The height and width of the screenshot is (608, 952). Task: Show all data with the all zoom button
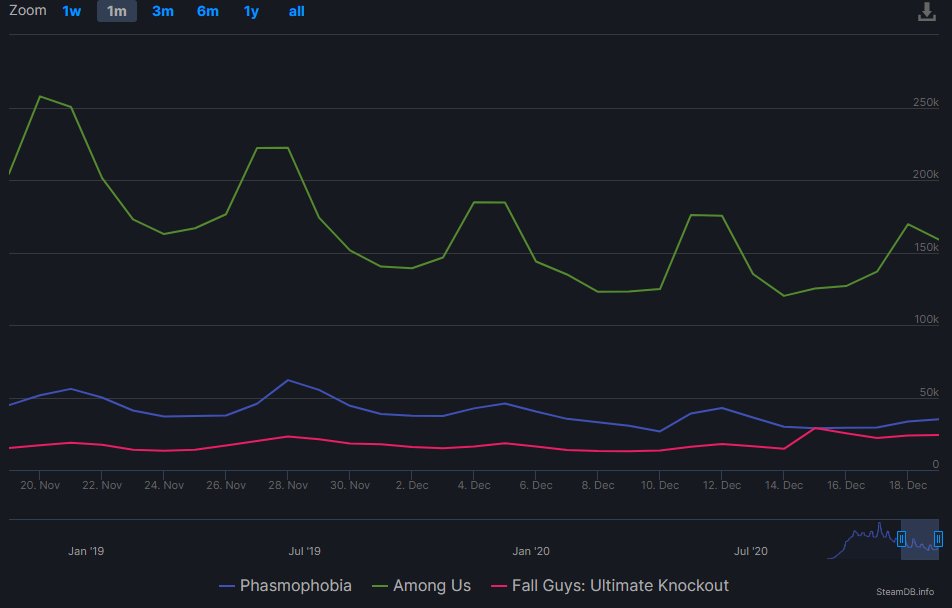pyautogui.click(x=296, y=12)
